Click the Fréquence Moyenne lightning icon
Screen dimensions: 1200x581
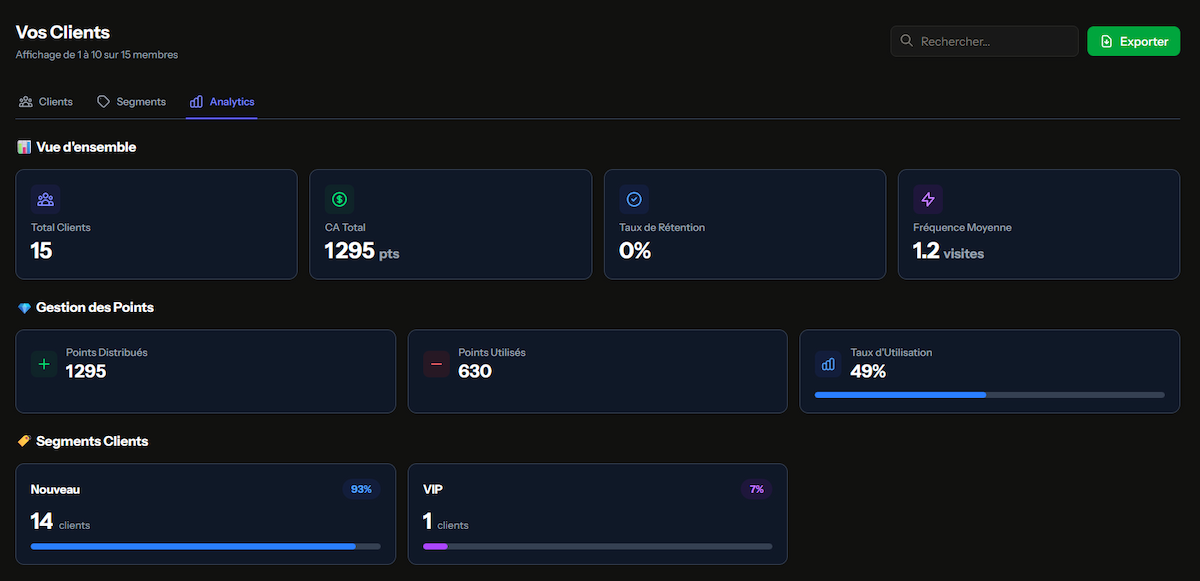click(x=927, y=199)
